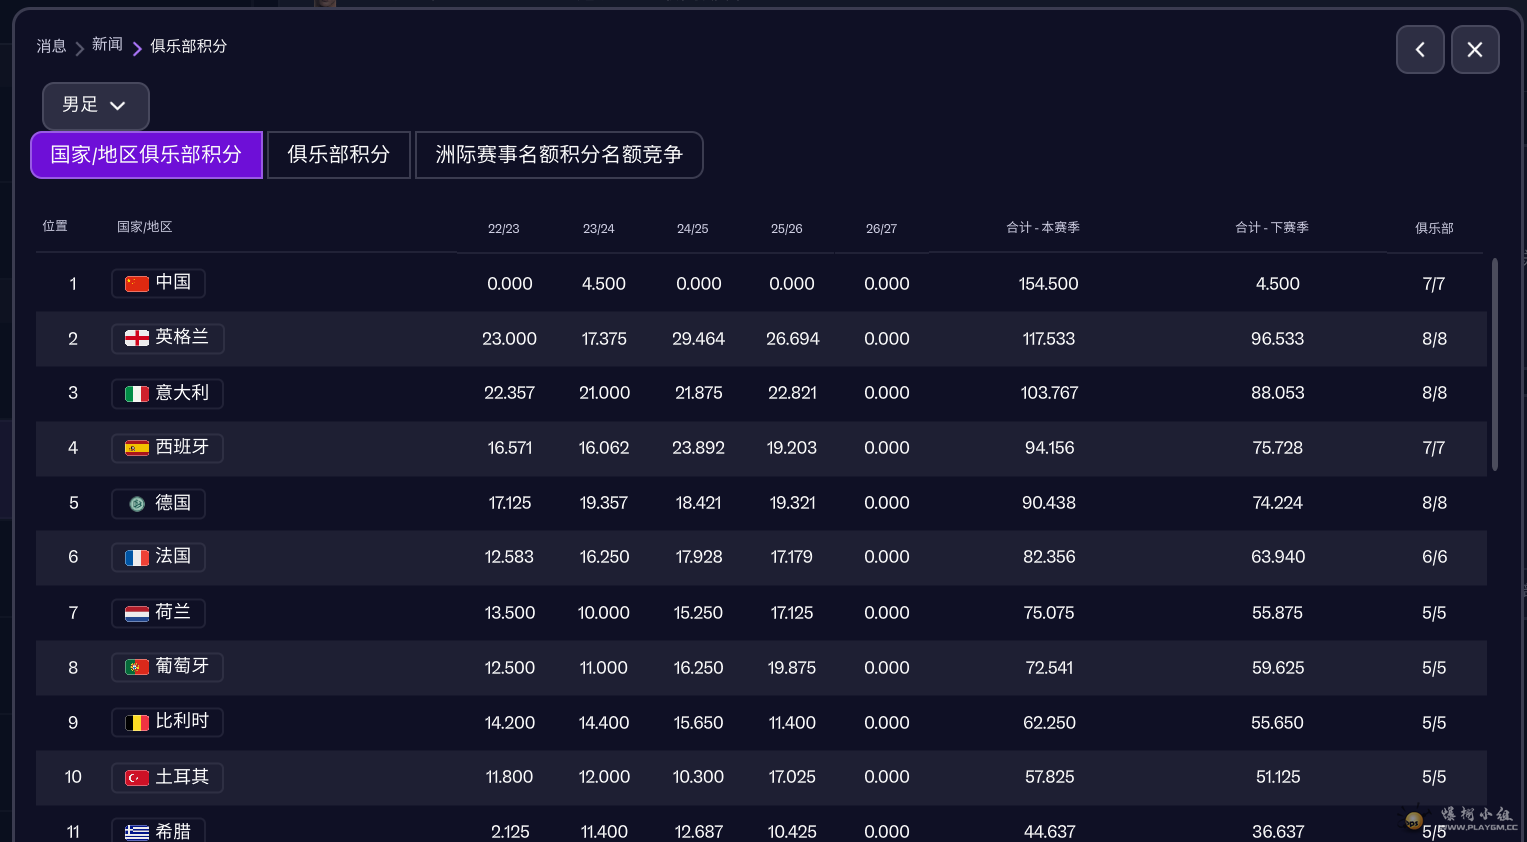Select the 西班牙 flag entry
Screen dimensions: 1527x842
coord(167,447)
